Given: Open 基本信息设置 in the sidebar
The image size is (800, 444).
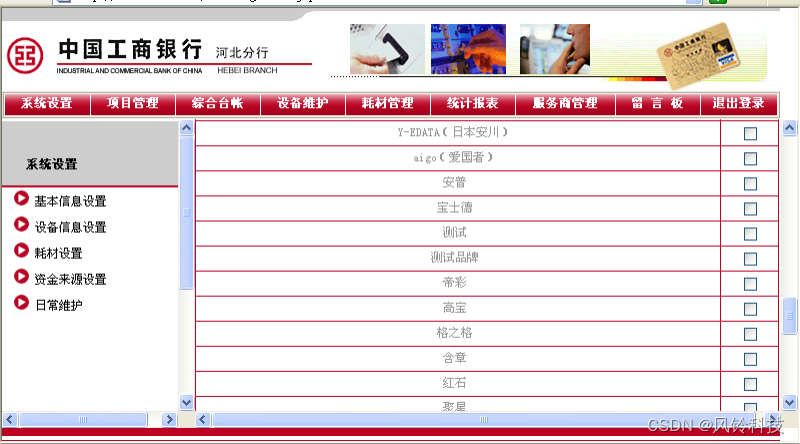Looking at the screenshot, I should [70, 201].
